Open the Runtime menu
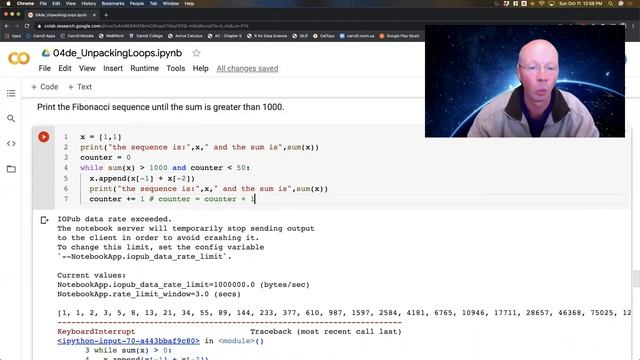 tap(144, 68)
